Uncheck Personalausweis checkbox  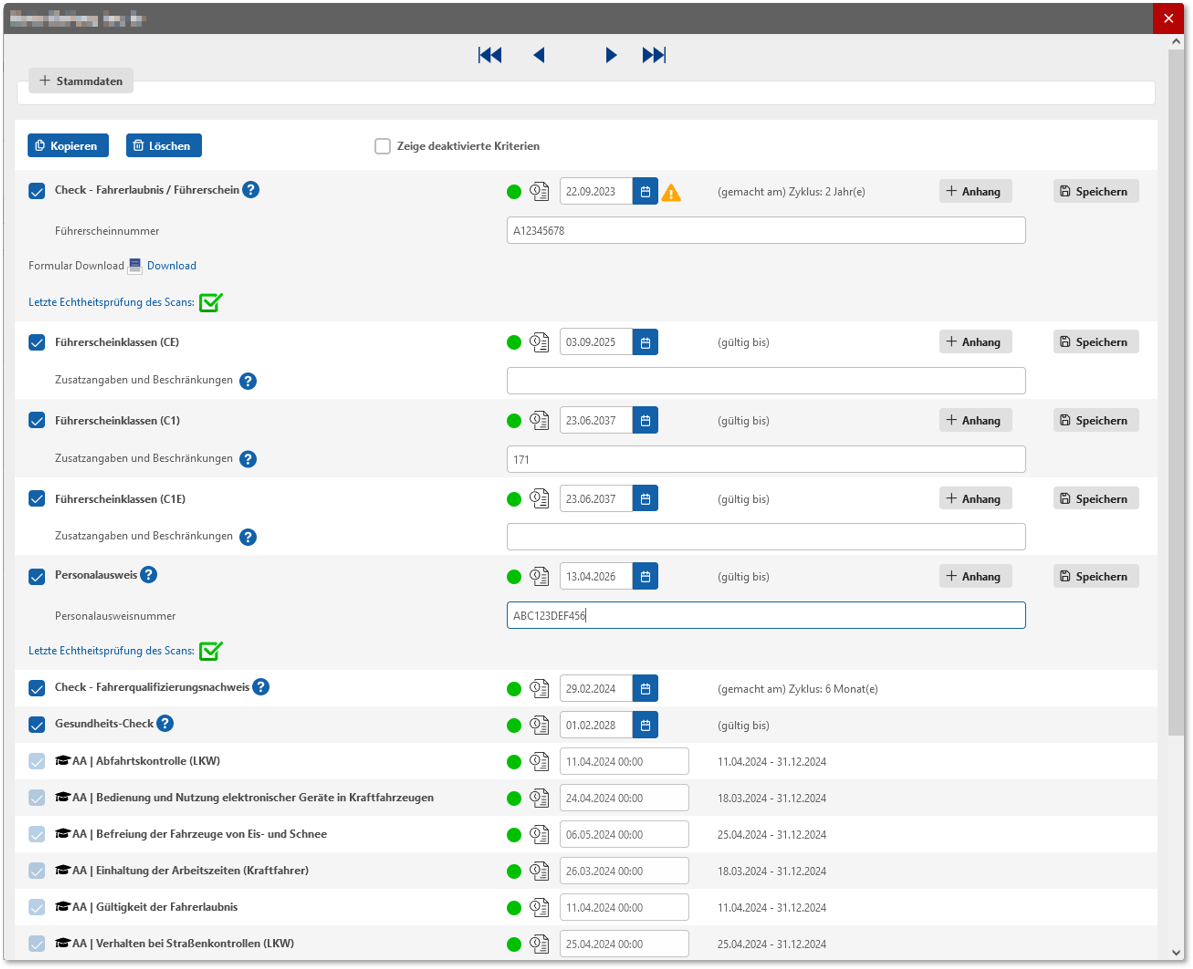tap(37, 577)
